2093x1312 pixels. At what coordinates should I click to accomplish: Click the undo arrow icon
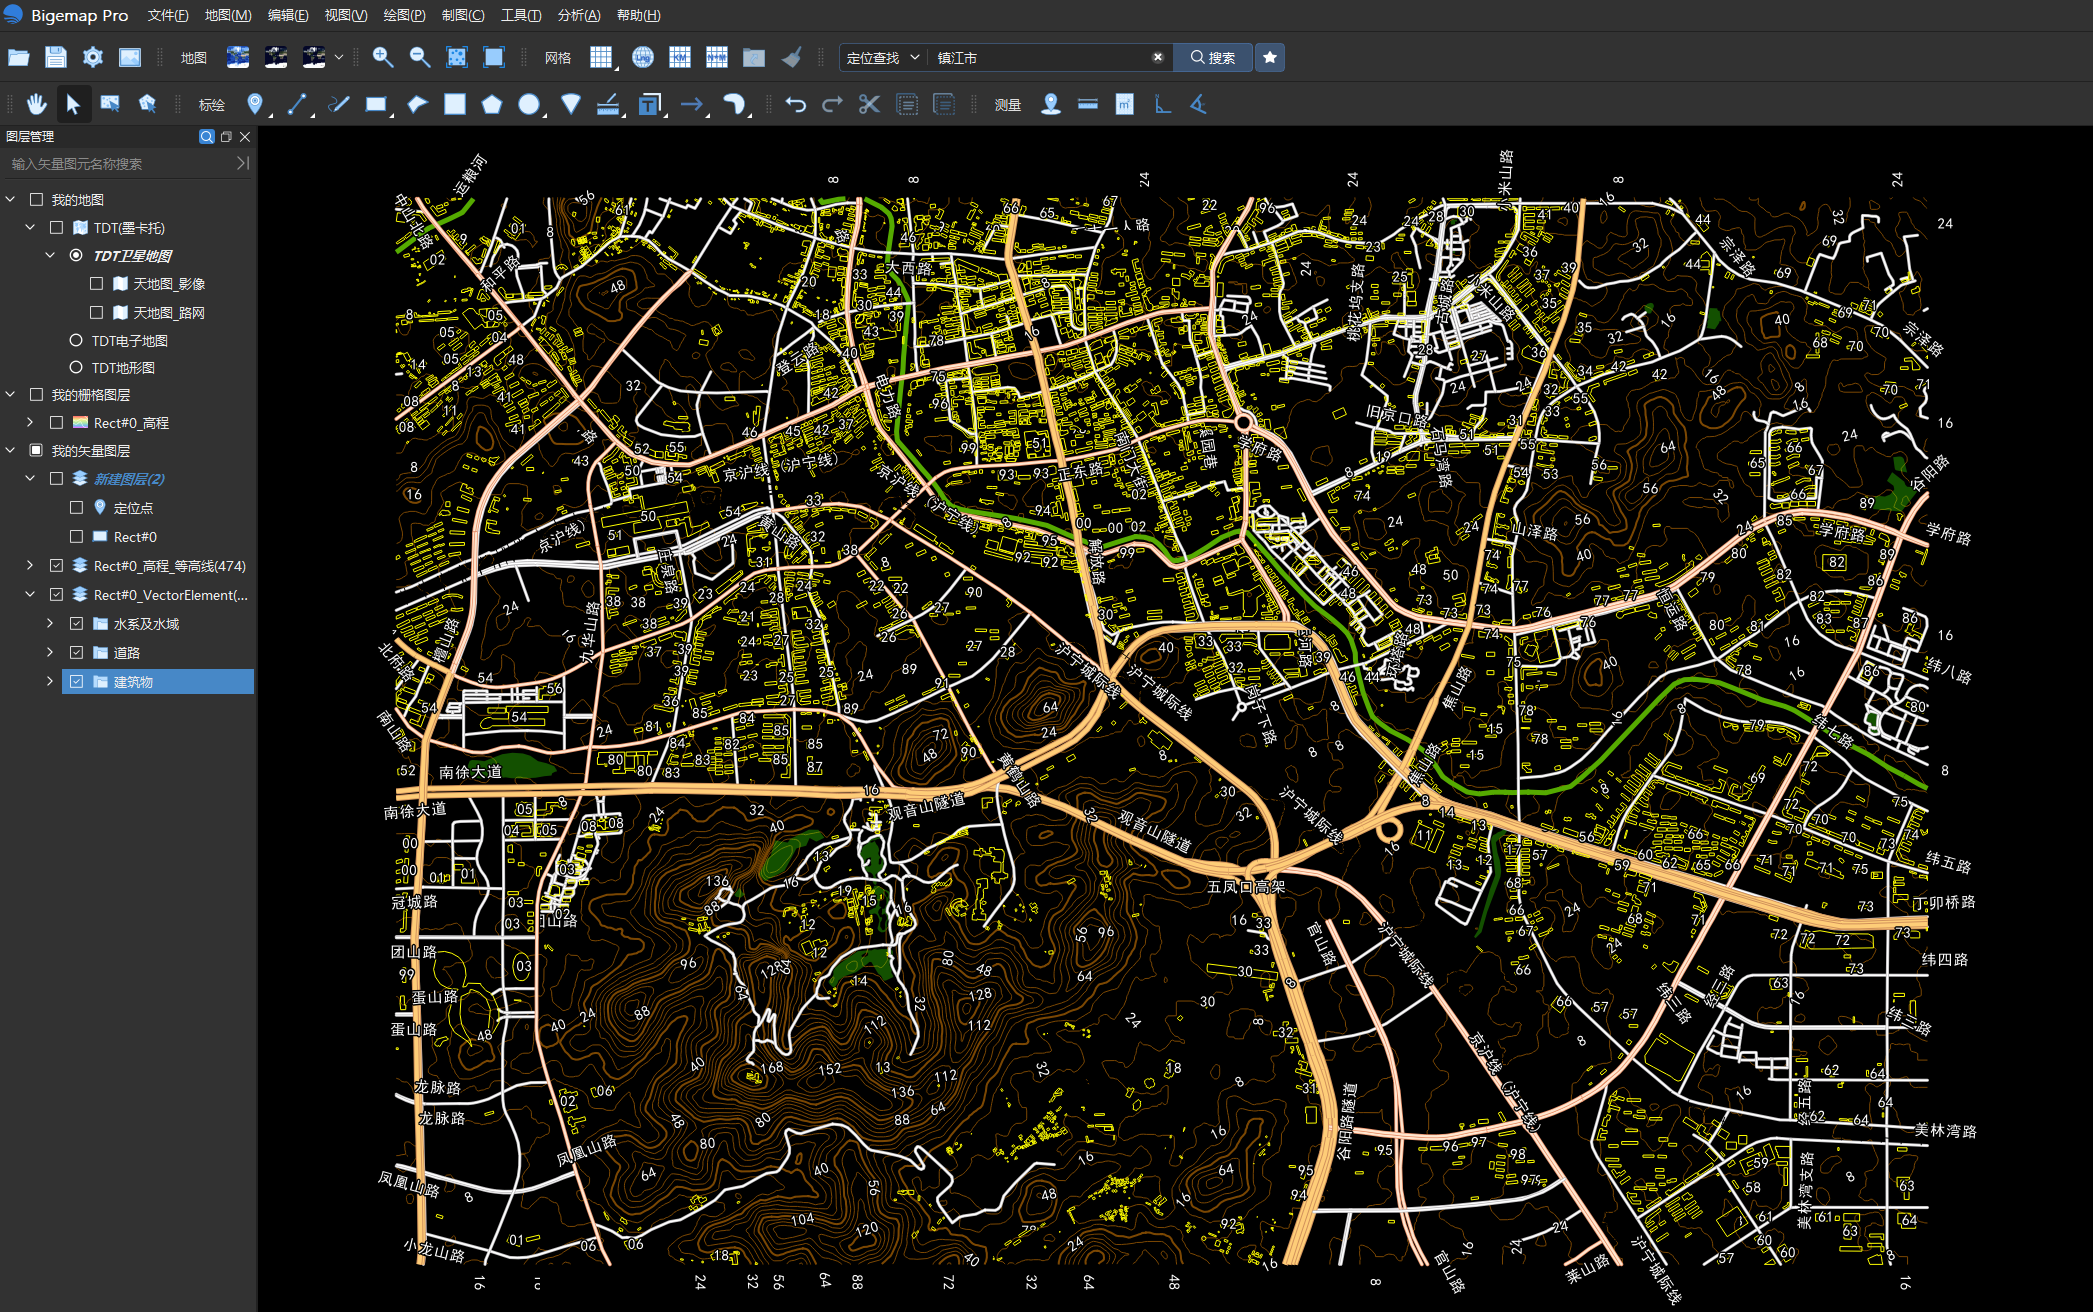click(x=795, y=104)
